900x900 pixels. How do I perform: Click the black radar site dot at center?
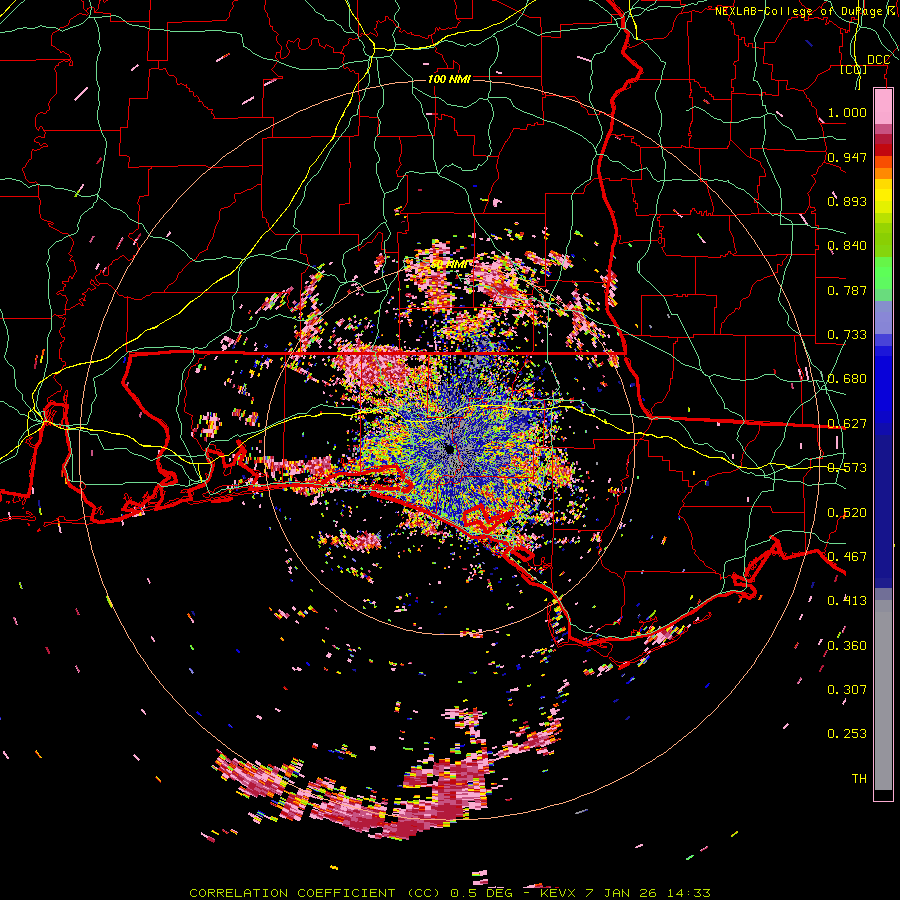(449, 449)
